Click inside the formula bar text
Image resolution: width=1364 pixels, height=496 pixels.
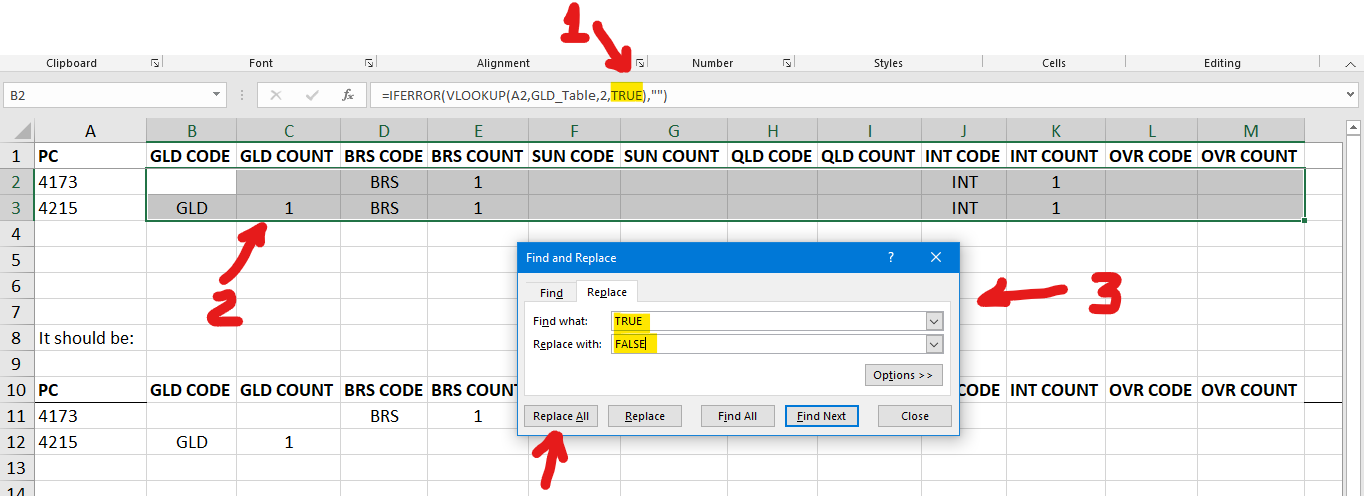point(524,96)
